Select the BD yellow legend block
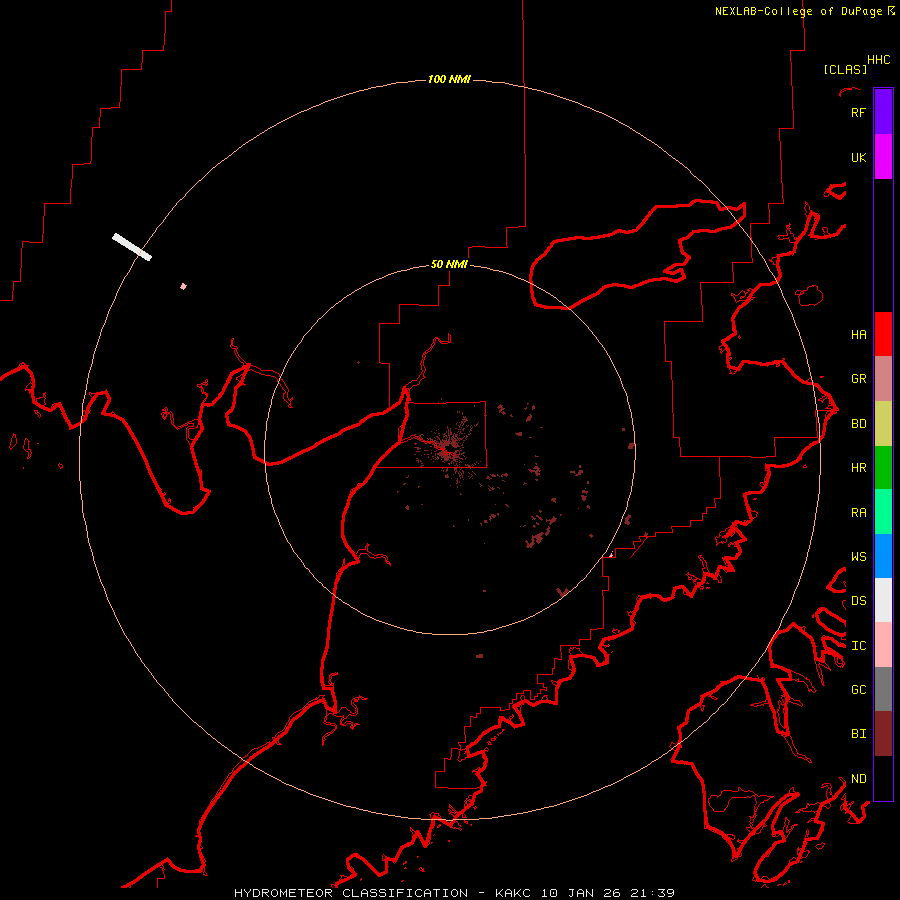The height and width of the screenshot is (900, 900). [883, 424]
